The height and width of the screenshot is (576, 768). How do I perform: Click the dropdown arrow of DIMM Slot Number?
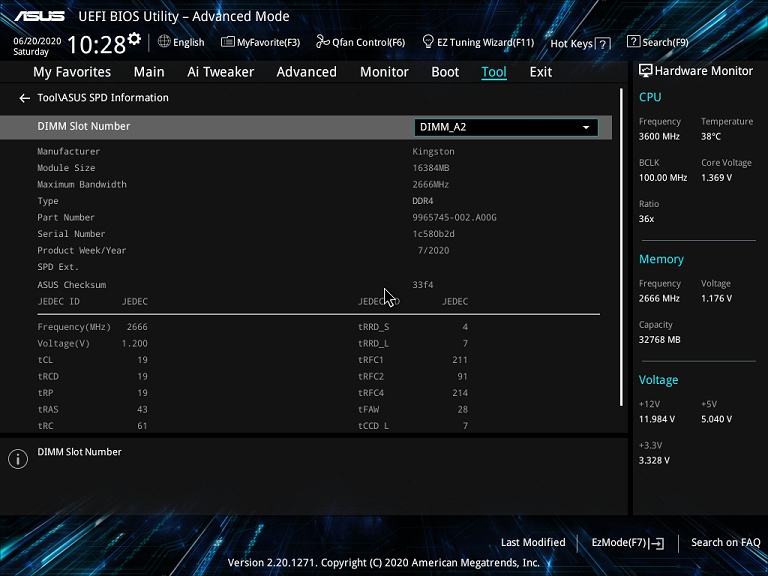(586, 127)
